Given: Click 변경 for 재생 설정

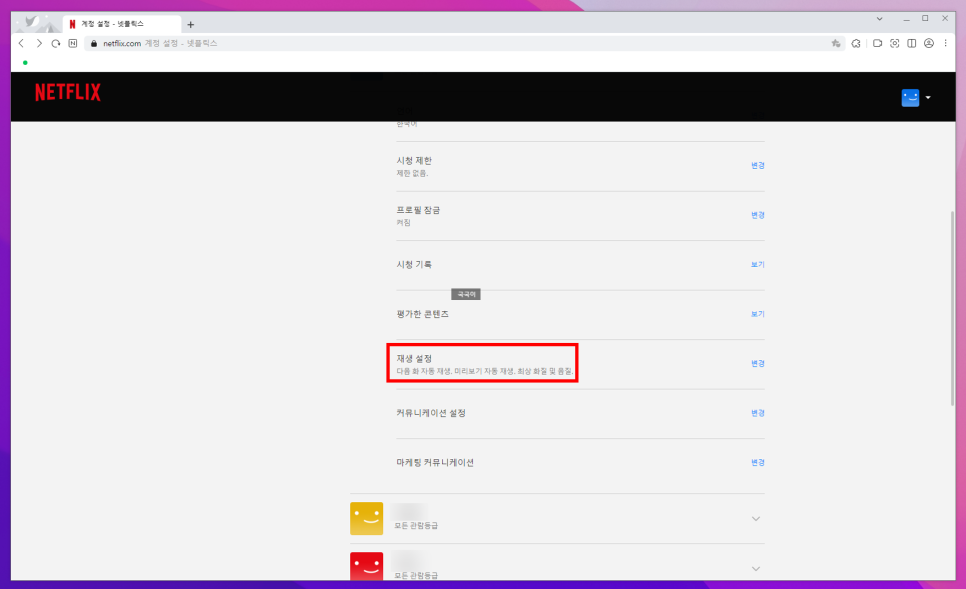Looking at the screenshot, I should pos(758,364).
